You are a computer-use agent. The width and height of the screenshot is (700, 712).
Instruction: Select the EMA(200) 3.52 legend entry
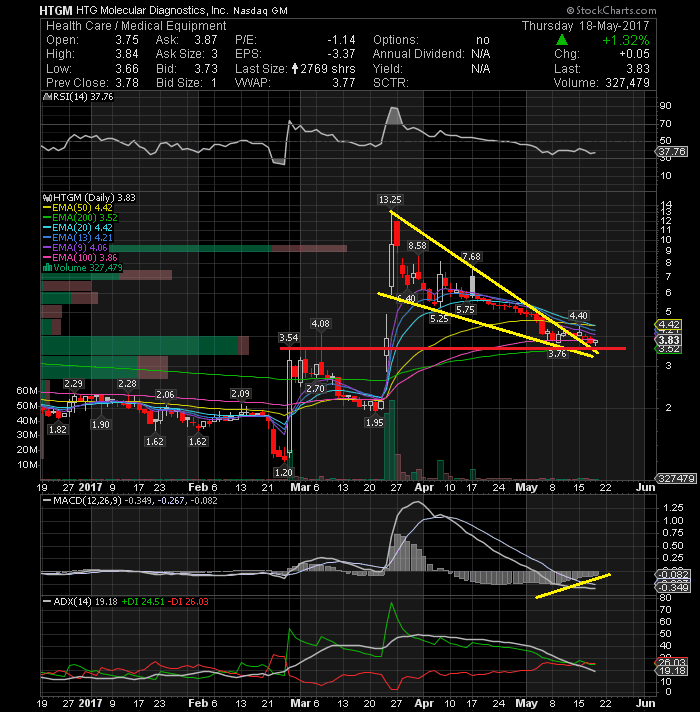80,218
